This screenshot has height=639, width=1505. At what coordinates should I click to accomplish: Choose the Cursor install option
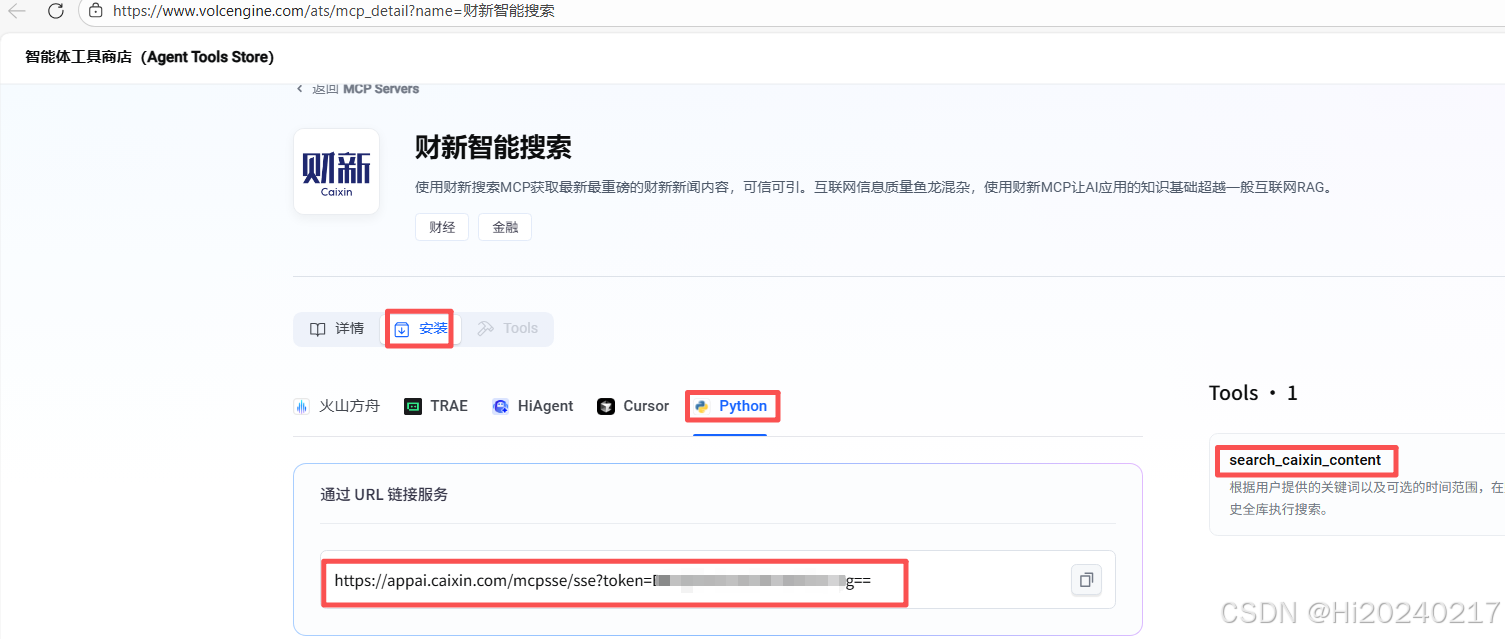pyautogui.click(x=633, y=406)
